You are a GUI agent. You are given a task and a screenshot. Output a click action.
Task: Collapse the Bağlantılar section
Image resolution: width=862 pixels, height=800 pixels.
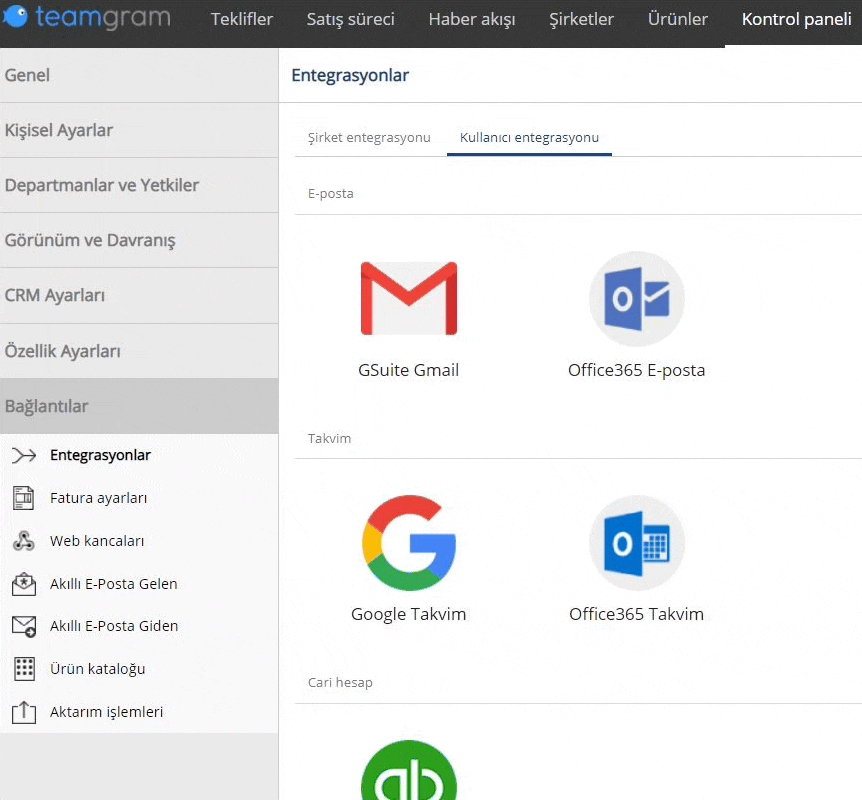[139, 406]
